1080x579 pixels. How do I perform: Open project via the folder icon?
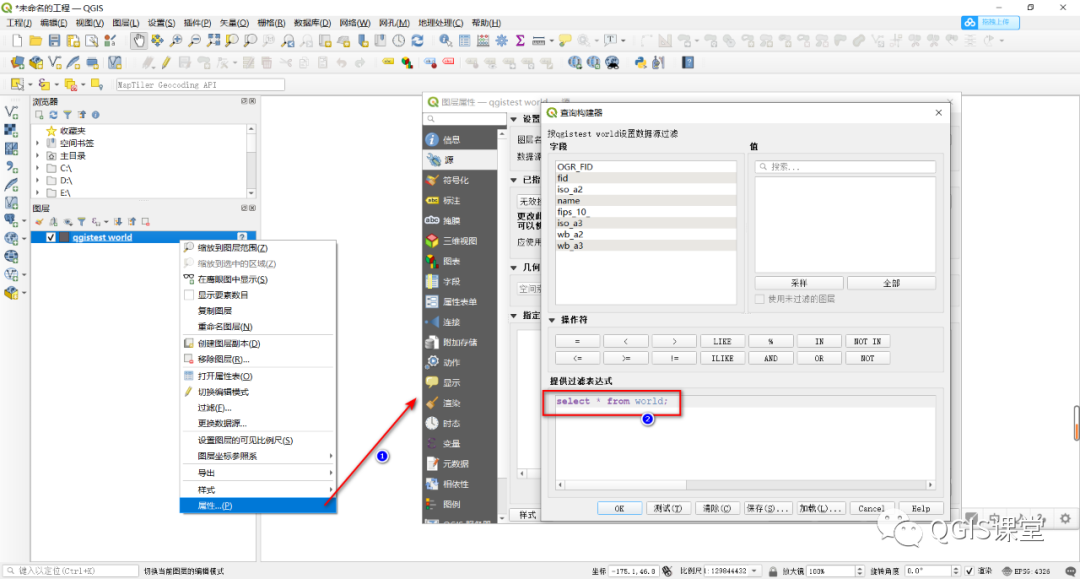tap(36, 41)
